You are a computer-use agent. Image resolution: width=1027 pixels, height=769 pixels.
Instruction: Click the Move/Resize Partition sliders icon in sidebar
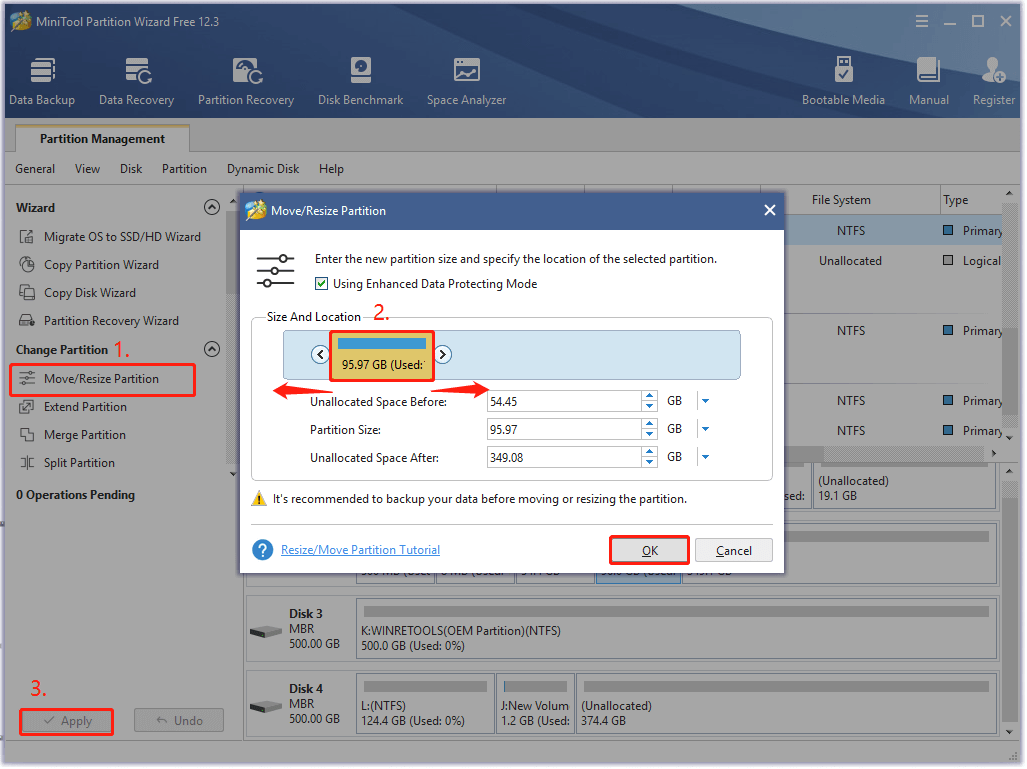(x=26, y=379)
